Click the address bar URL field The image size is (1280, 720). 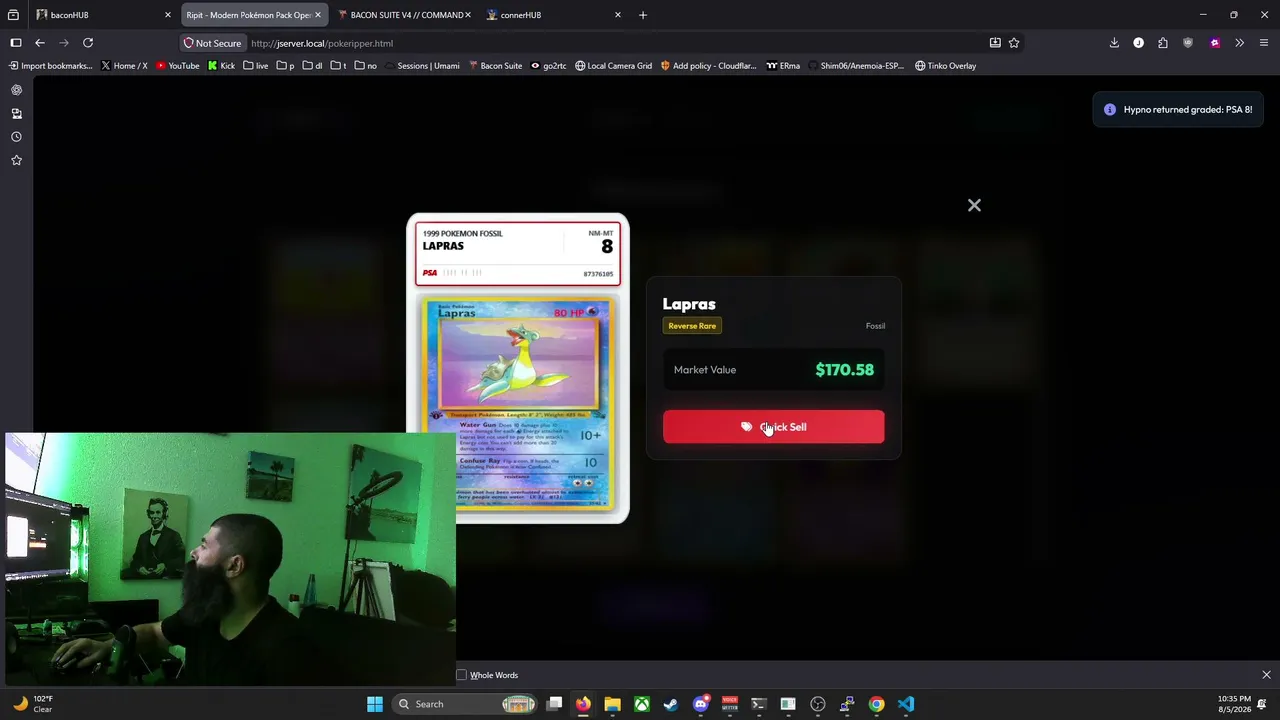[x=600, y=43]
